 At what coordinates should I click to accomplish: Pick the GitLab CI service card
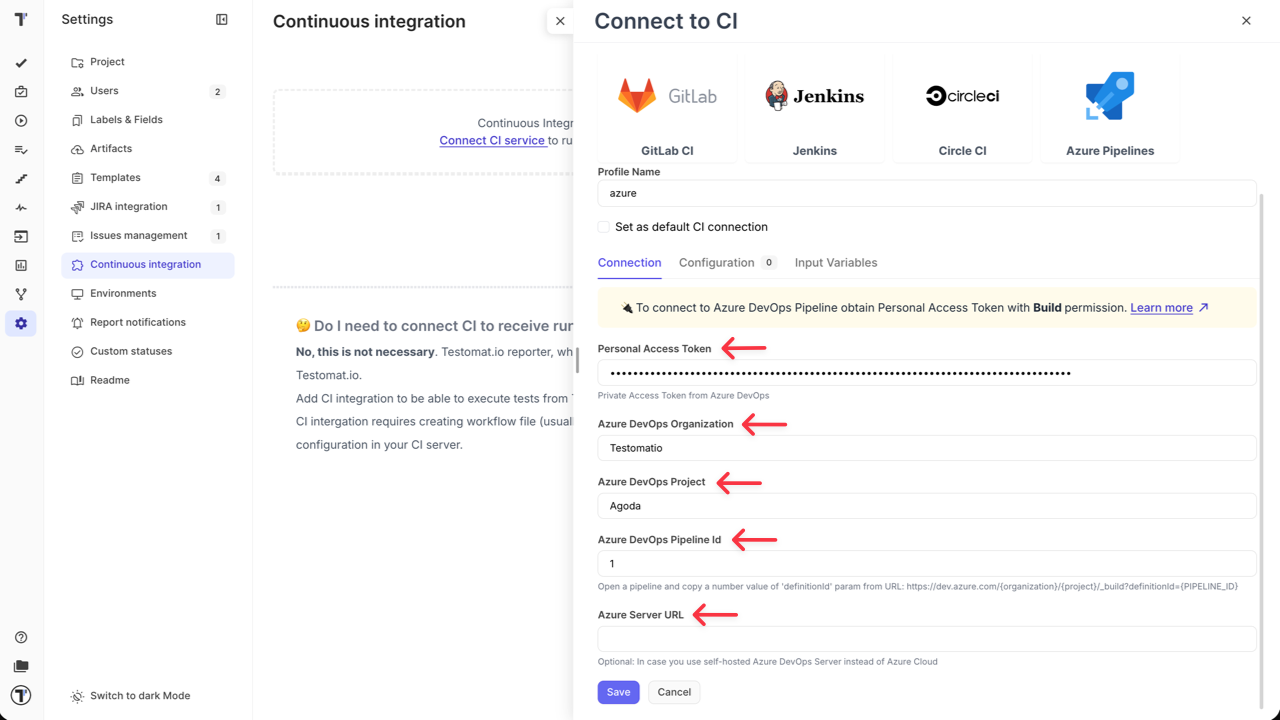tap(667, 108)
